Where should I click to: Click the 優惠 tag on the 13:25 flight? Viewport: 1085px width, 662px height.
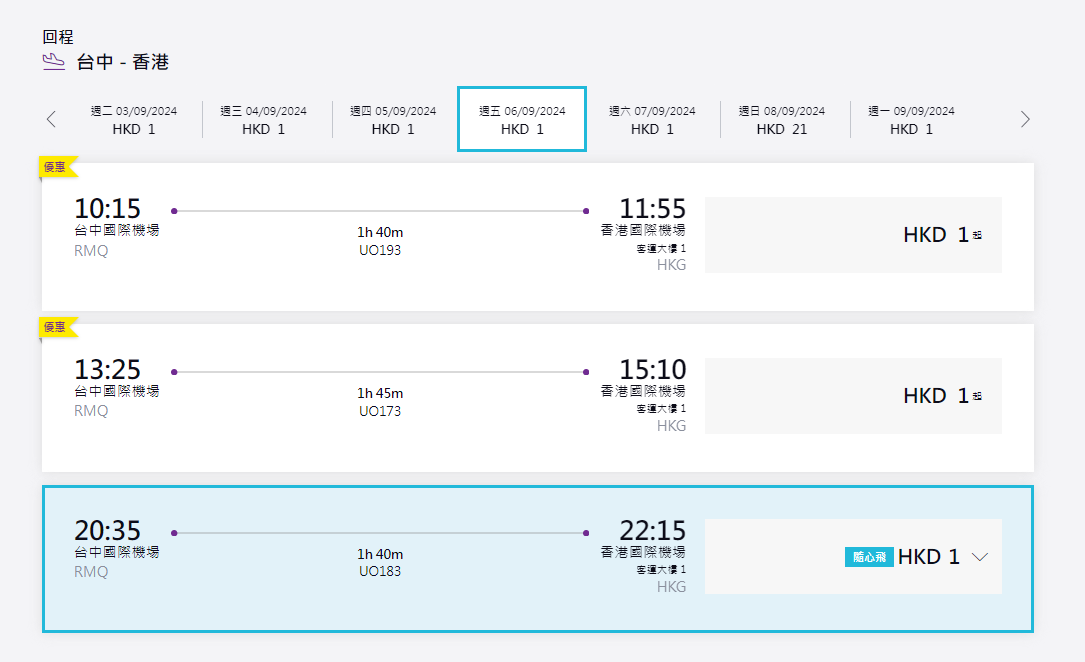coord(56,327)
